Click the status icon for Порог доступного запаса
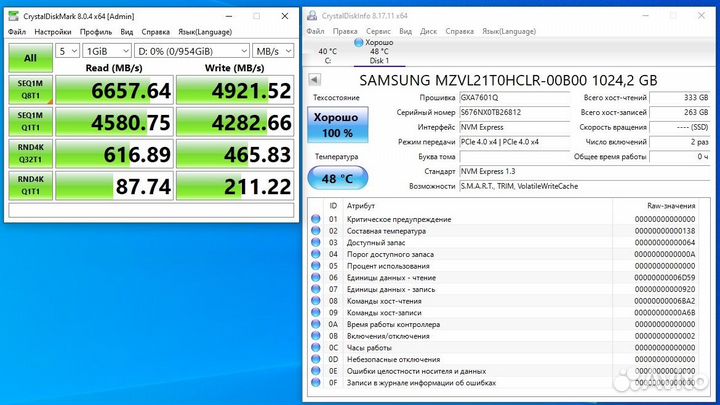Viewport: 720px width, 405px height. [315, 254]
